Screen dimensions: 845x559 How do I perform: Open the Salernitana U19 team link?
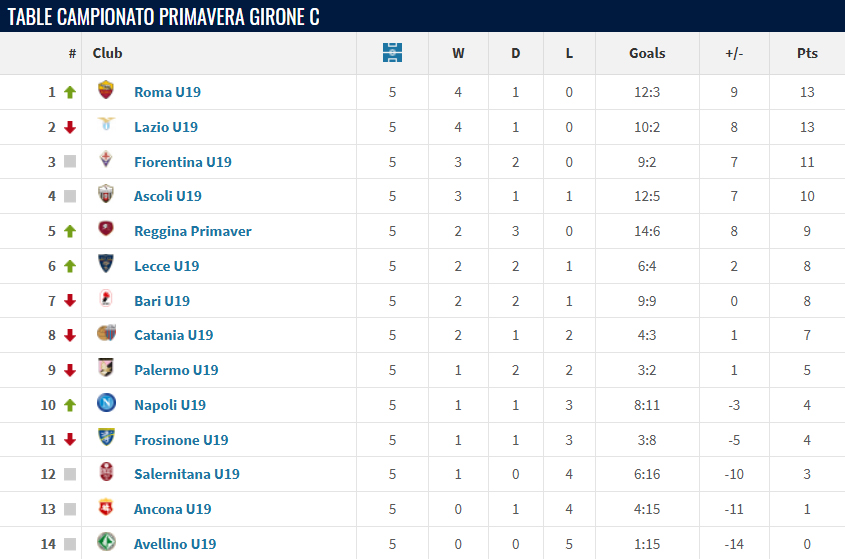click(186, 474)
